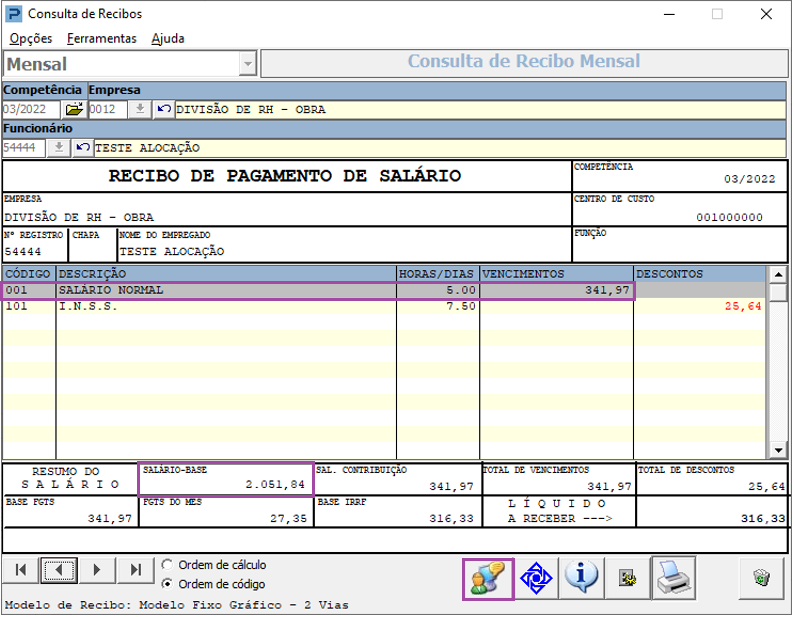Click the Competência field 03/2022
Image resolution: width=794 pixels, height=617 pixels.
(31, 109)
